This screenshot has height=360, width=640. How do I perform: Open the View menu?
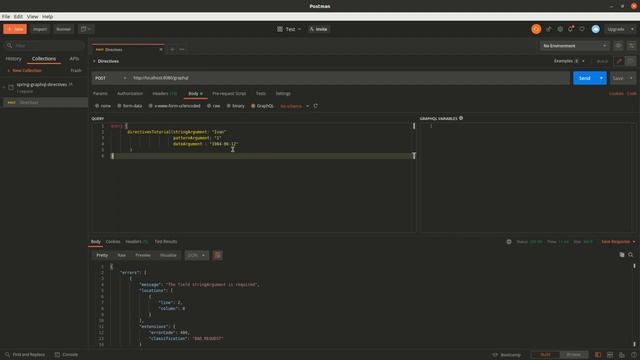(x=32, y=17)
